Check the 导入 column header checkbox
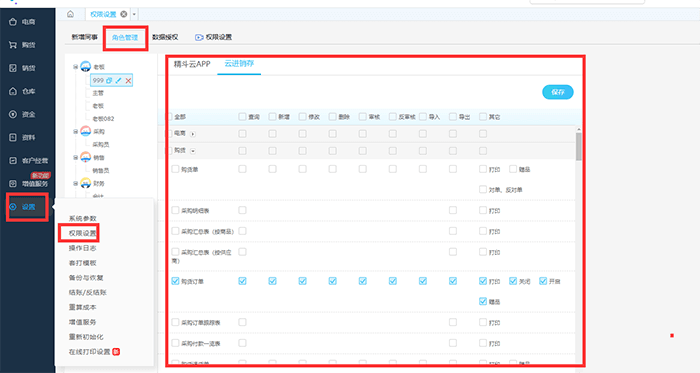700x373 pixels. [423, 116]
